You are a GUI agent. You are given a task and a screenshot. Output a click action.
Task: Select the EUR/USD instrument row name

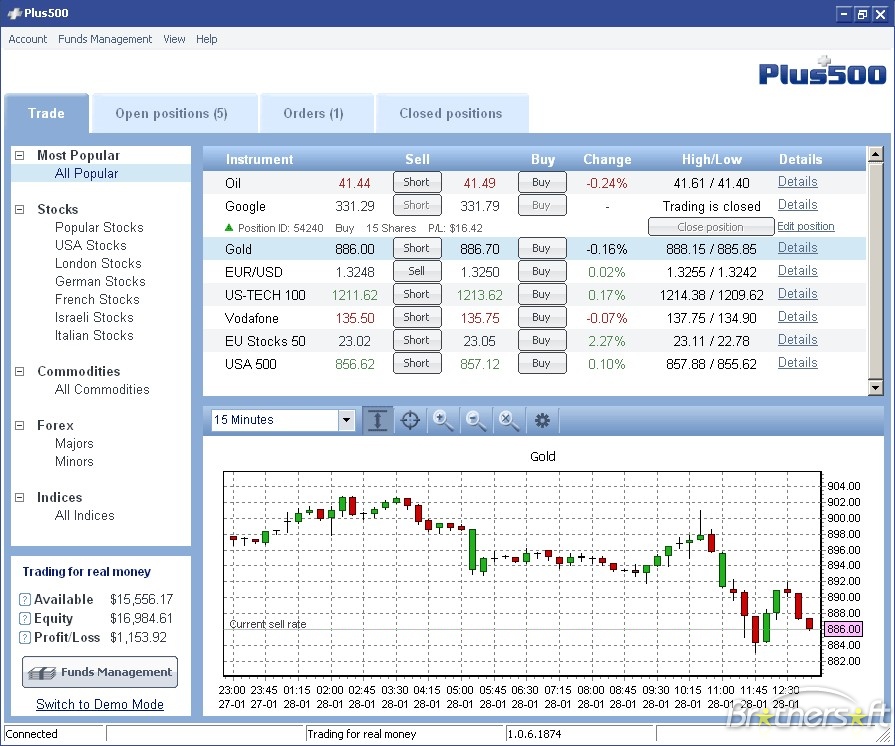(254, 272)
